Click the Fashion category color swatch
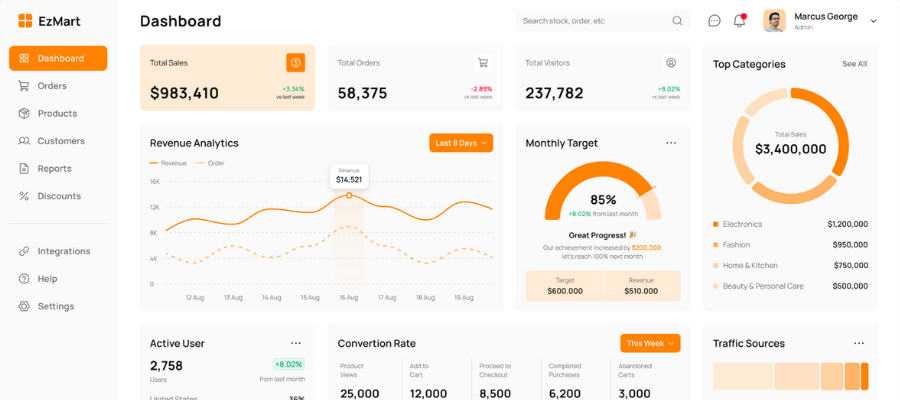900x400 pixels. [715, 245]
